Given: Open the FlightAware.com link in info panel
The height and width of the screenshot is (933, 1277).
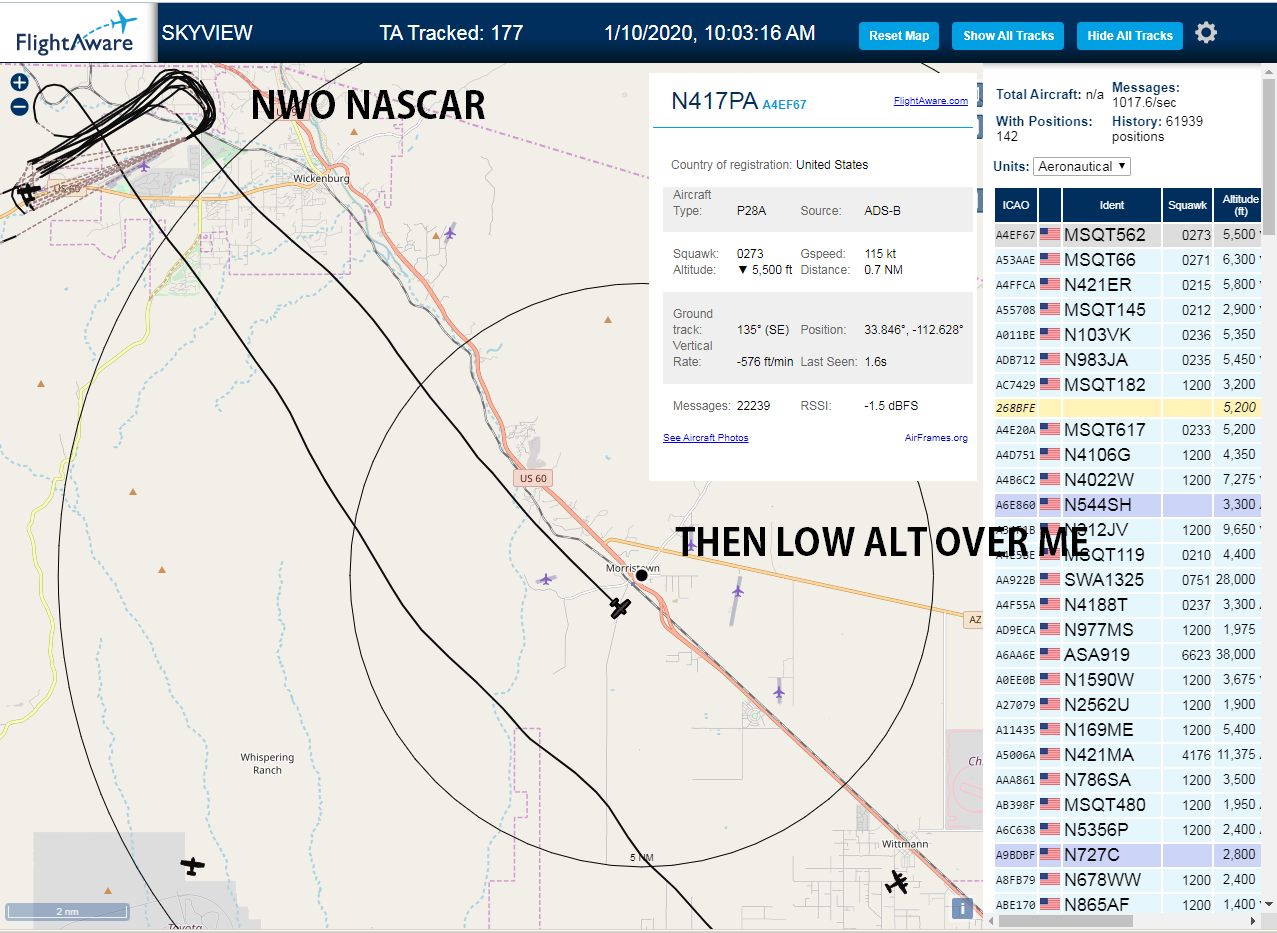Looking at the screenshot, I should click(931, 101).
